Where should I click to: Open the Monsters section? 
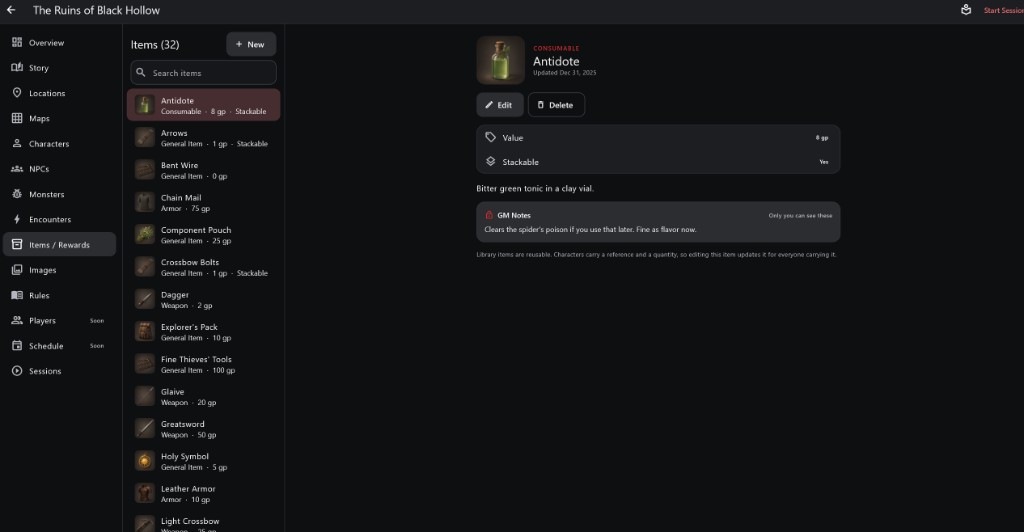[59, 195]
